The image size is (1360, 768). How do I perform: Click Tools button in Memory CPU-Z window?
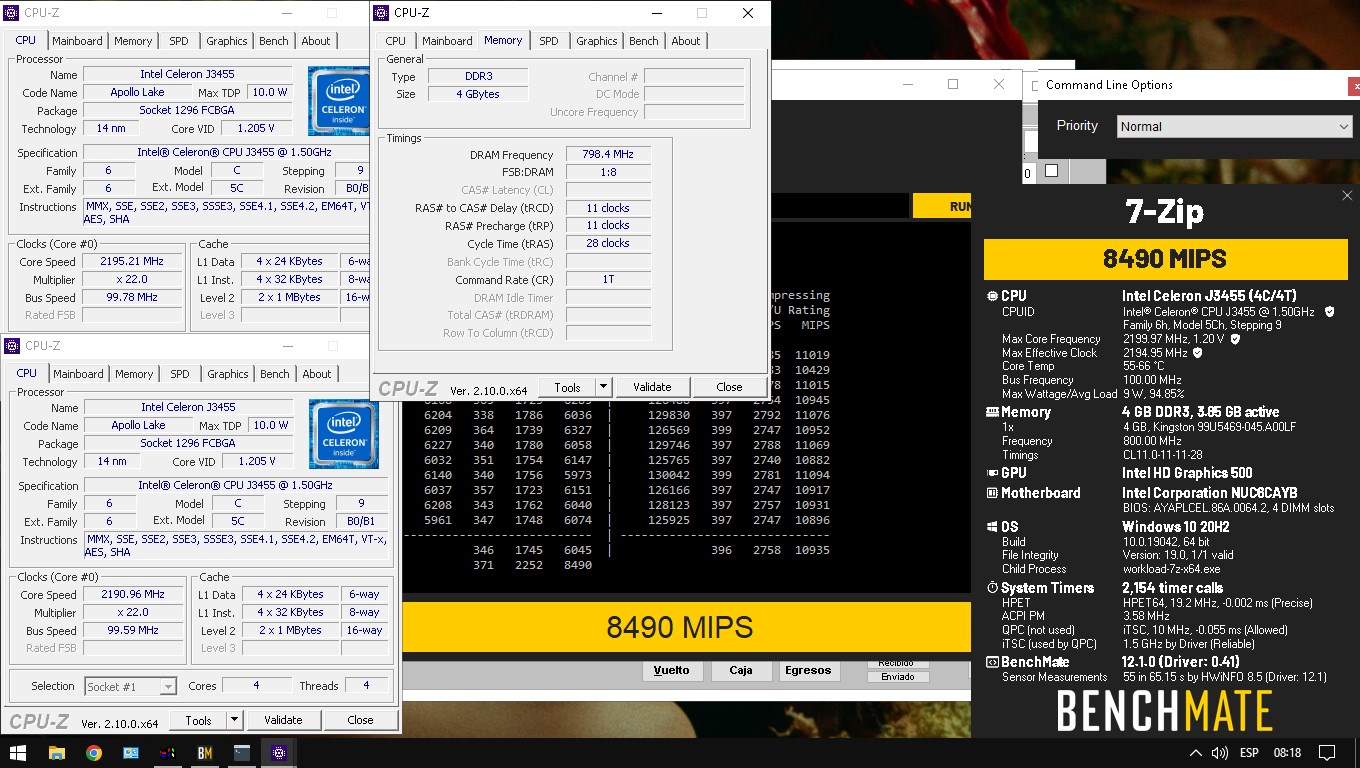[x=567, y=387]
